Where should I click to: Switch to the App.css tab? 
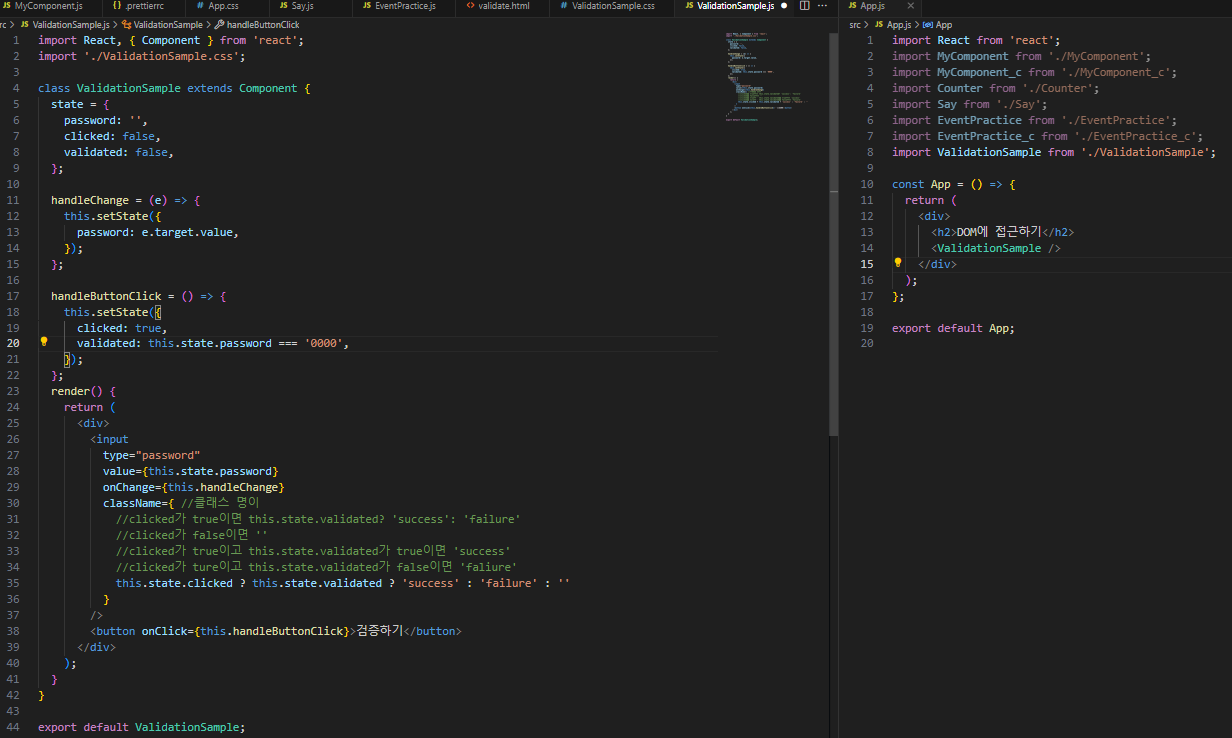(223, 6)
